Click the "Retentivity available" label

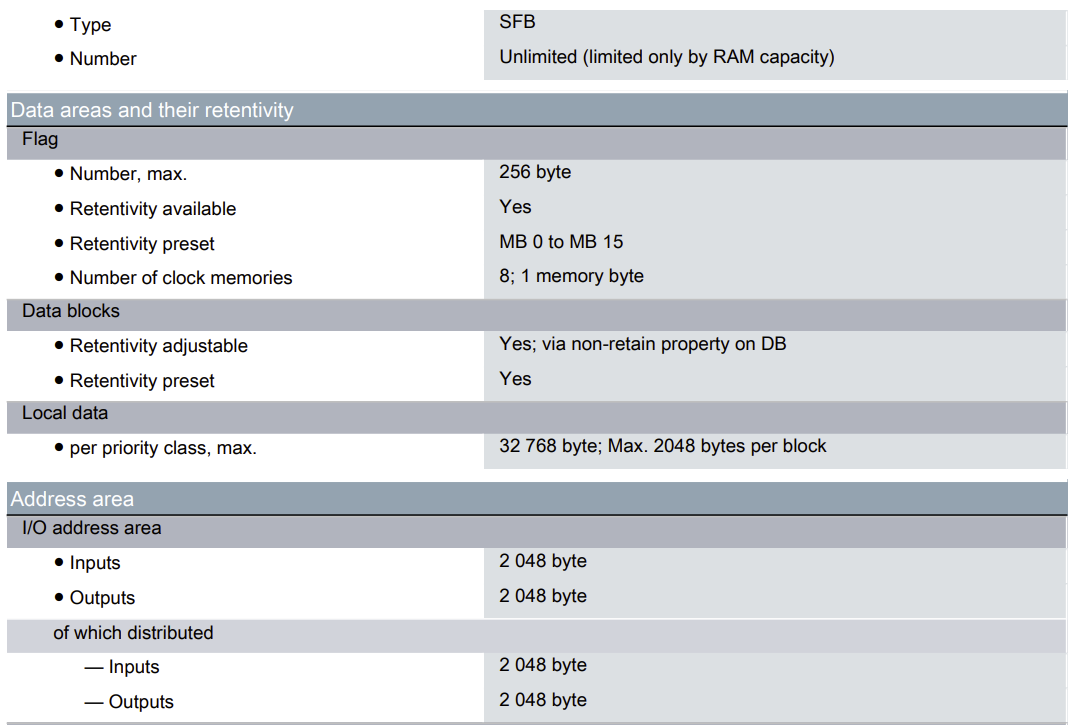(153, 209)
